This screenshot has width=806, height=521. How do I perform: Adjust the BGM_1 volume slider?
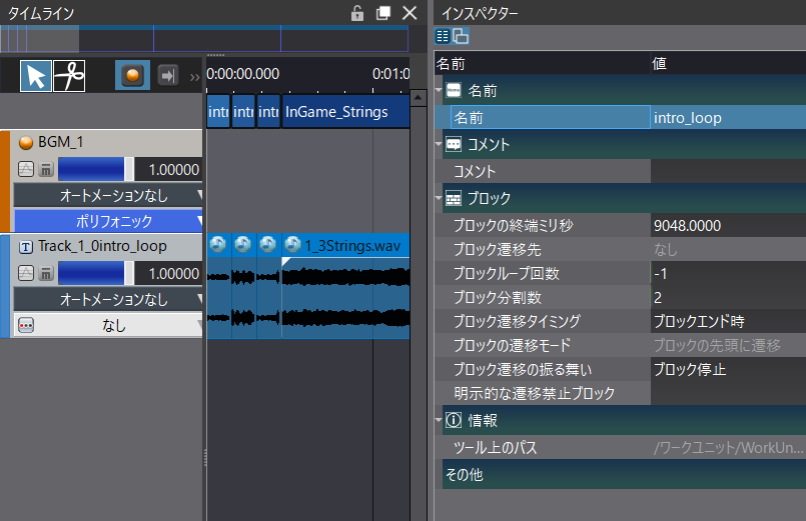coord(96,169)
